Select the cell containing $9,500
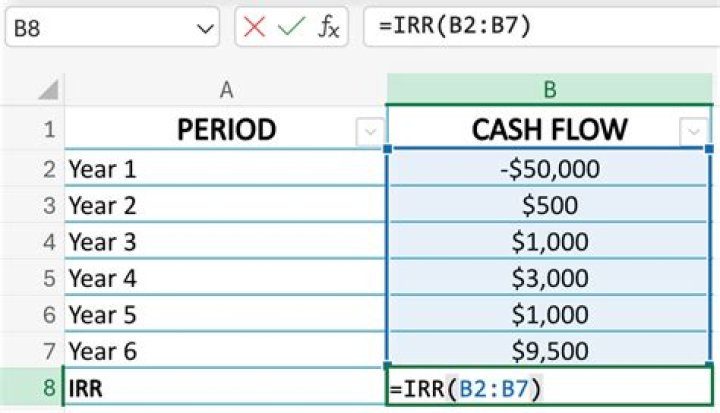The image size is (720, 413). tap(548, 351)
